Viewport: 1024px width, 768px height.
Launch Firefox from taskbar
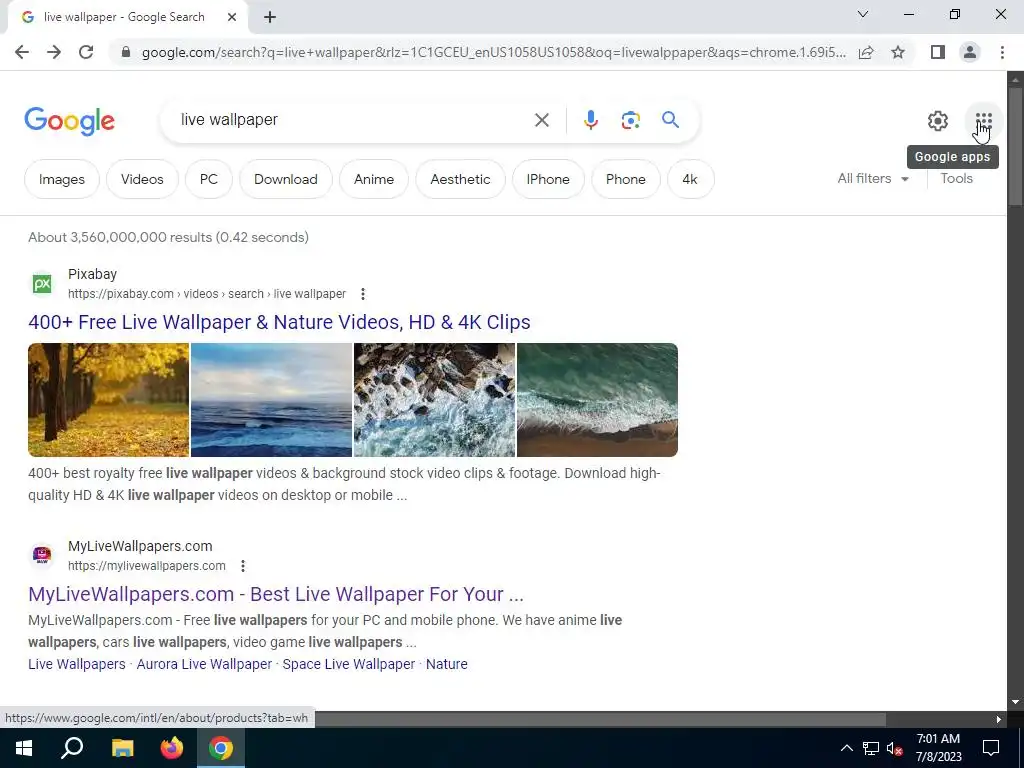[x=172, y=748]
